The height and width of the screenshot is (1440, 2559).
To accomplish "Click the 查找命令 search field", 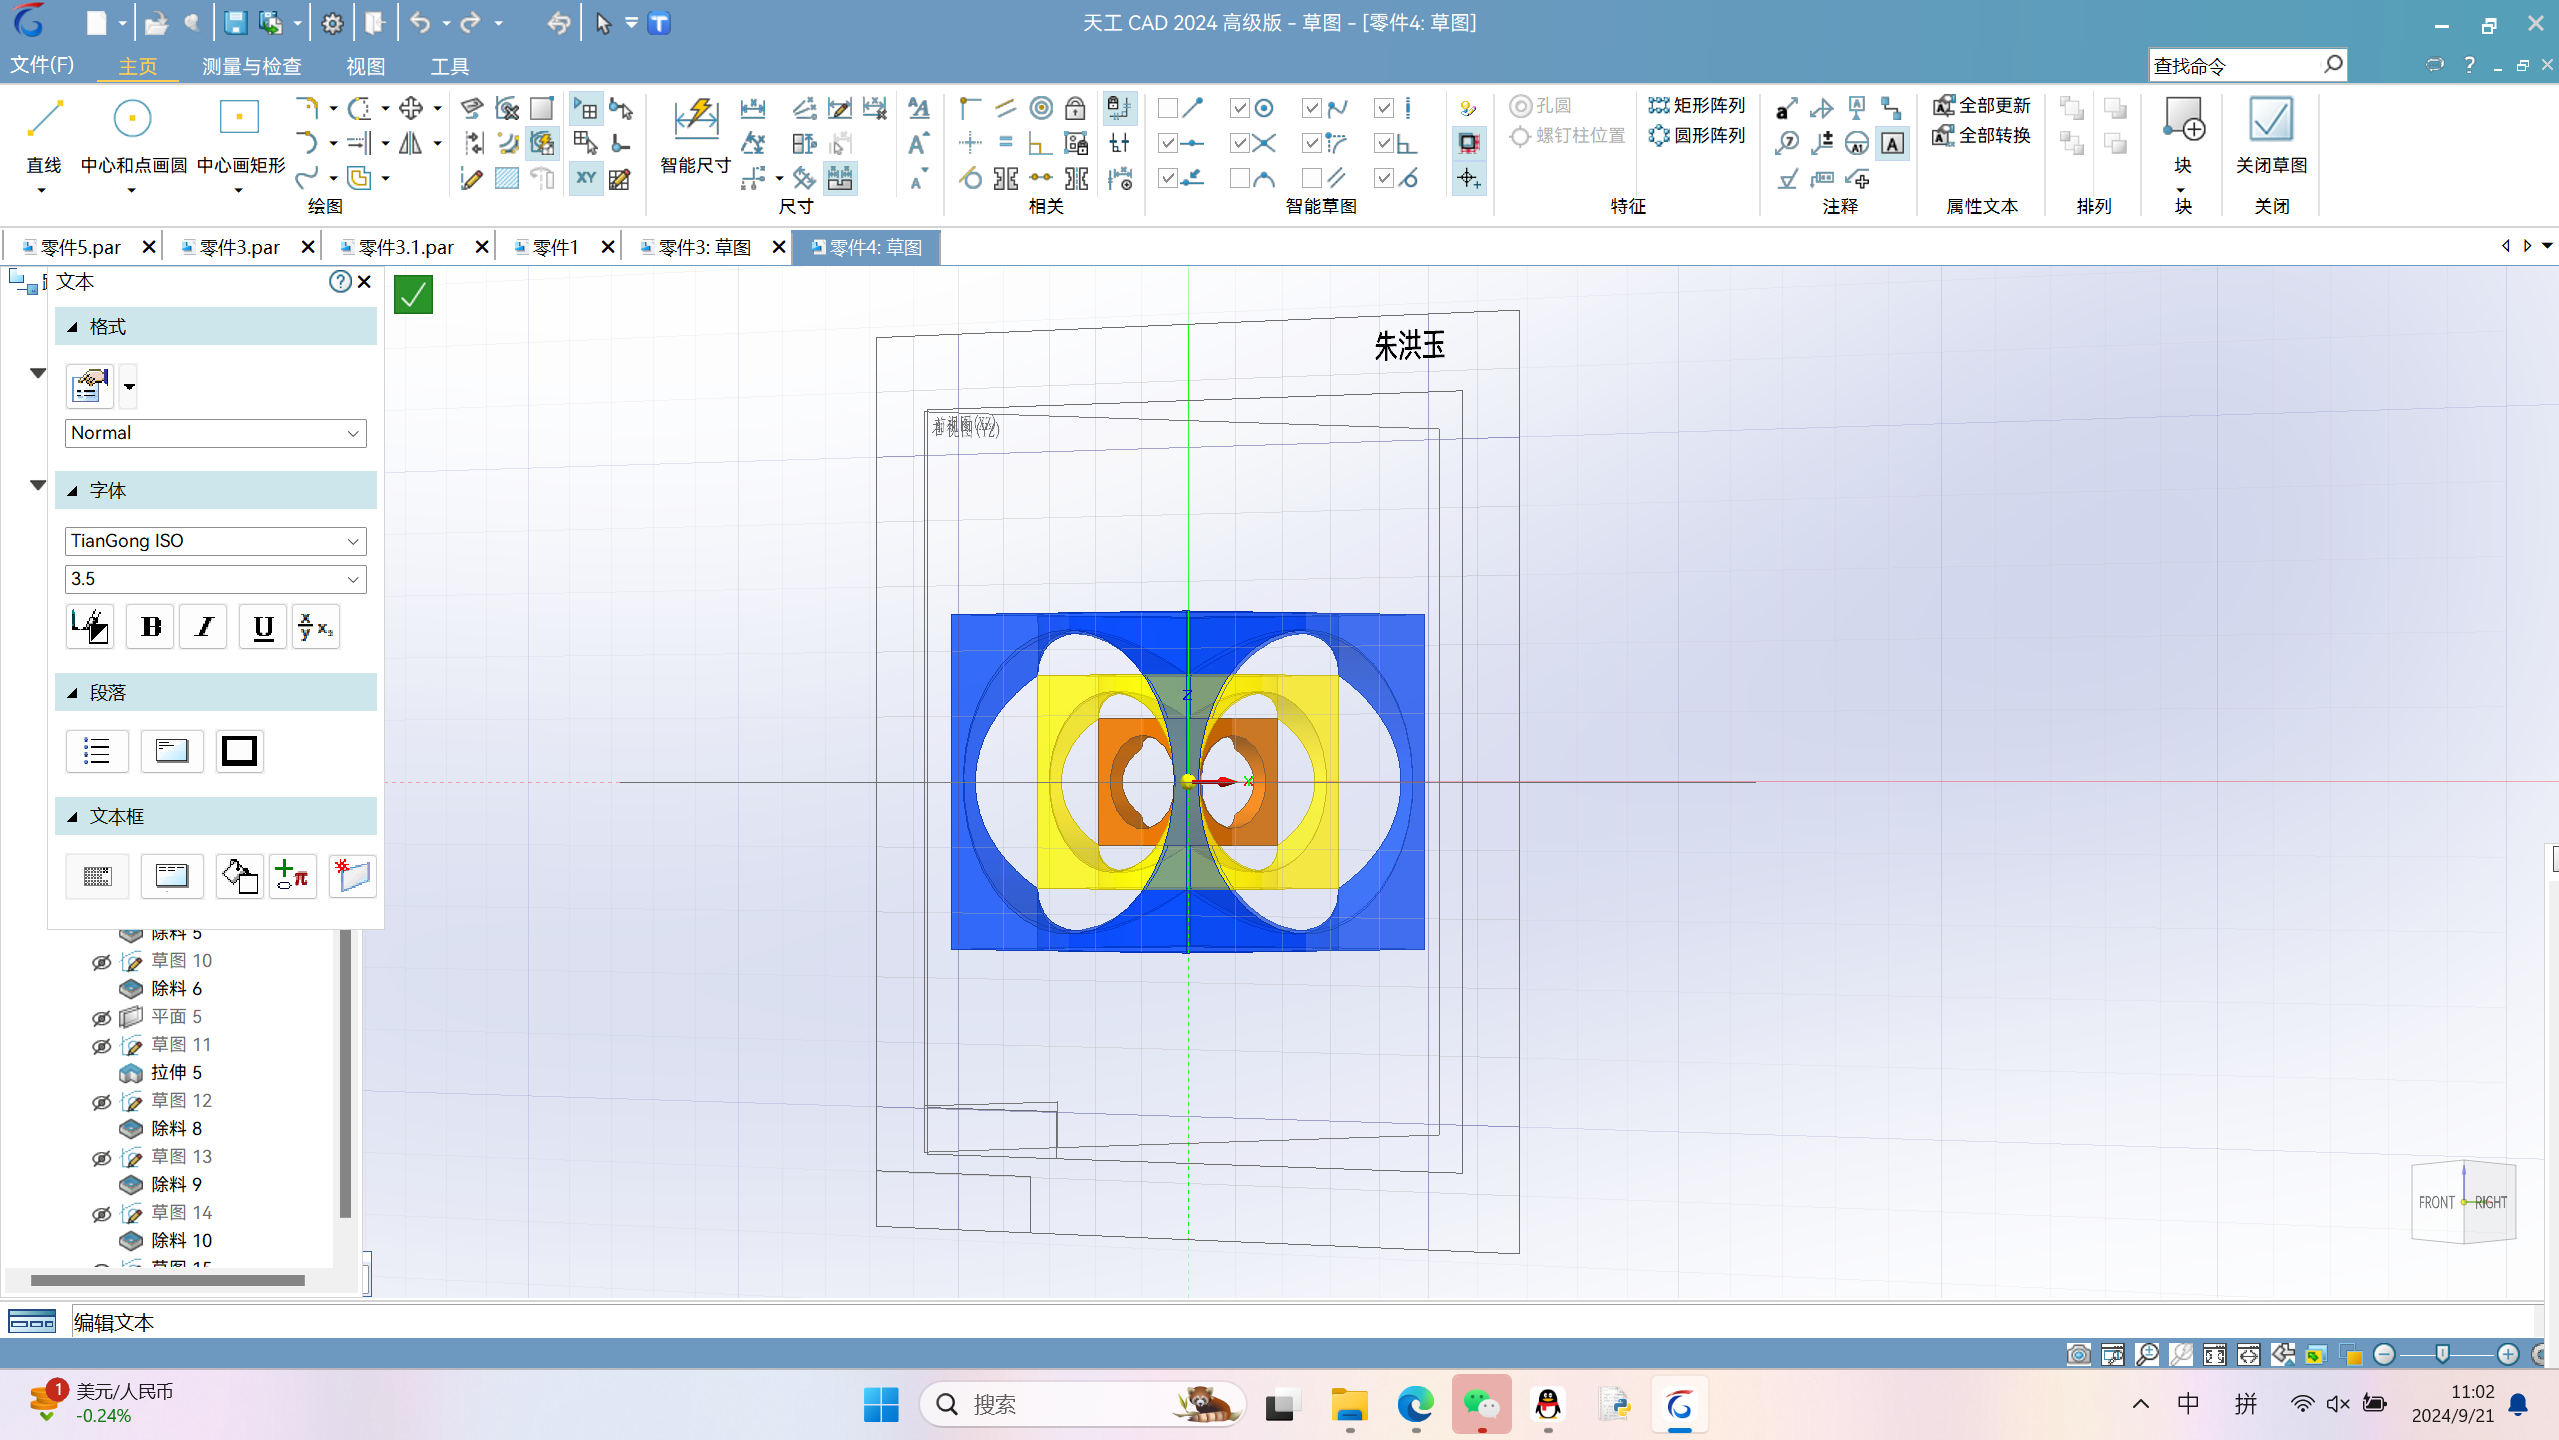I will [x=2235, y=66].
